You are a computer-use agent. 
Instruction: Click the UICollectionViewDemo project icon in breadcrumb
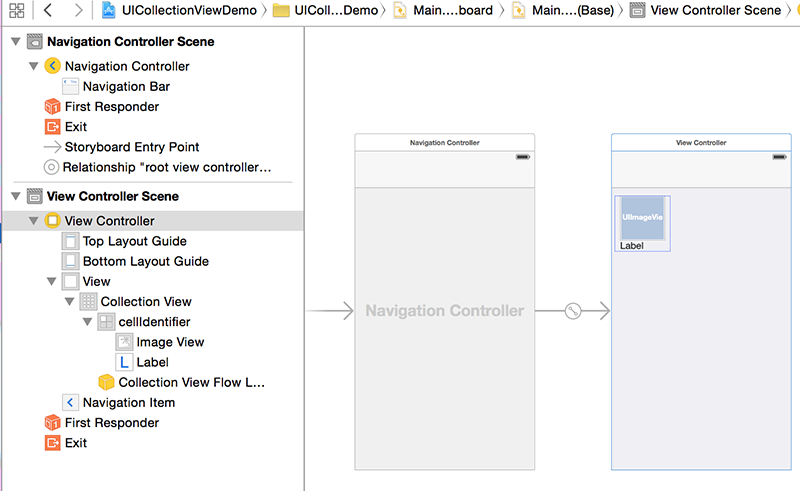108,10
